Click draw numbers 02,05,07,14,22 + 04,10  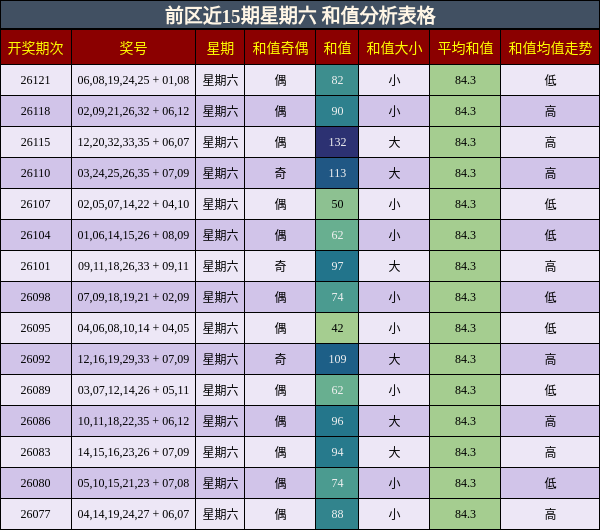[133, 204]
